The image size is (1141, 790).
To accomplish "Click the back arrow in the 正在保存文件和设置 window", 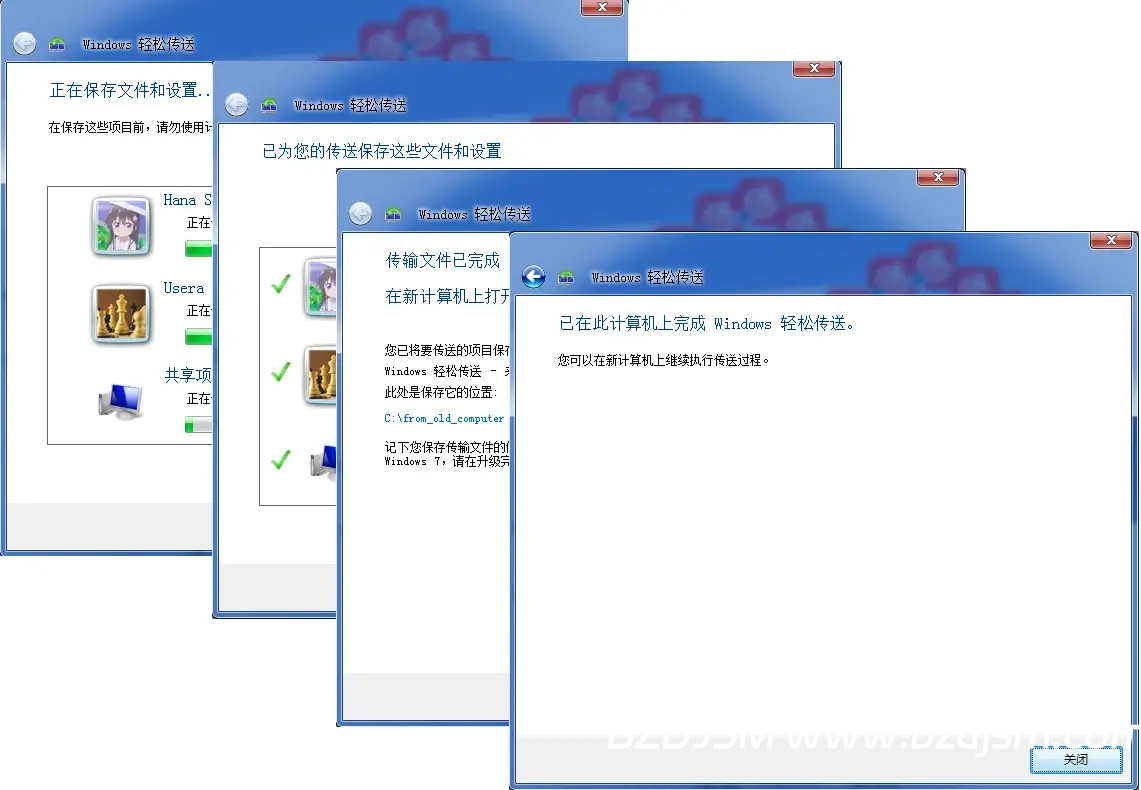I will tap(25, 44).
